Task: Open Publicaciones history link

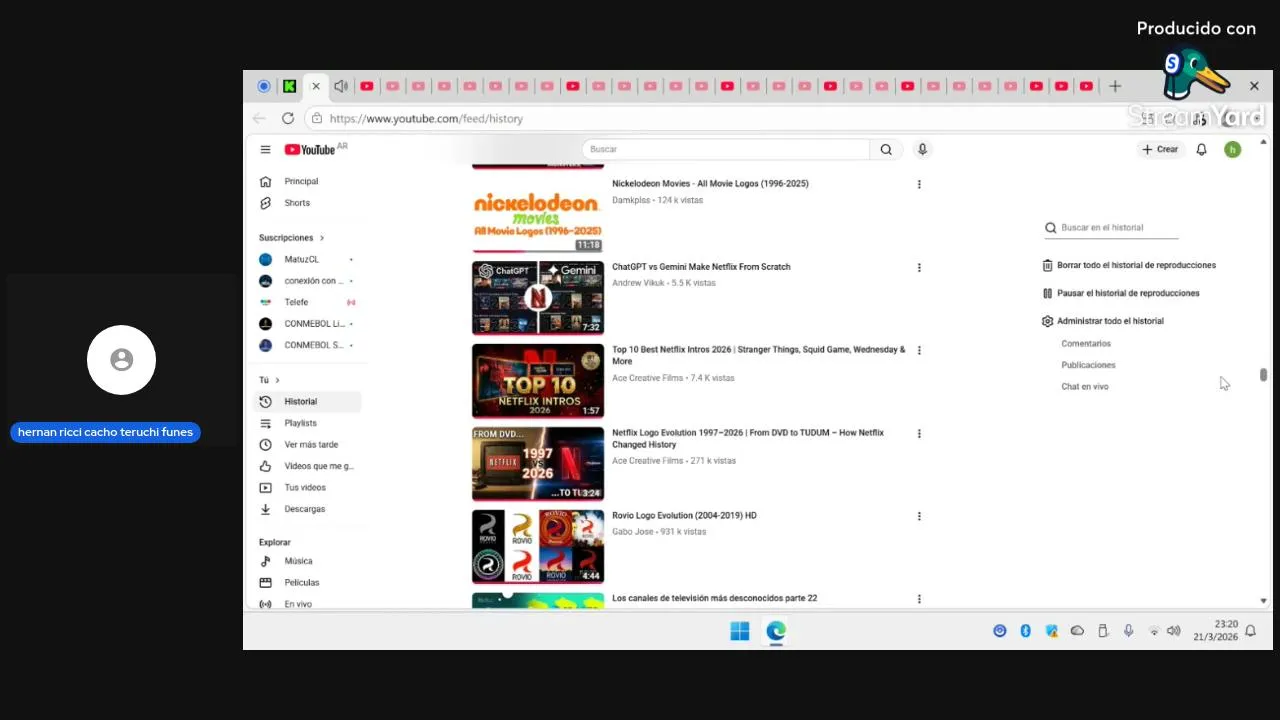Action: 1088,365
